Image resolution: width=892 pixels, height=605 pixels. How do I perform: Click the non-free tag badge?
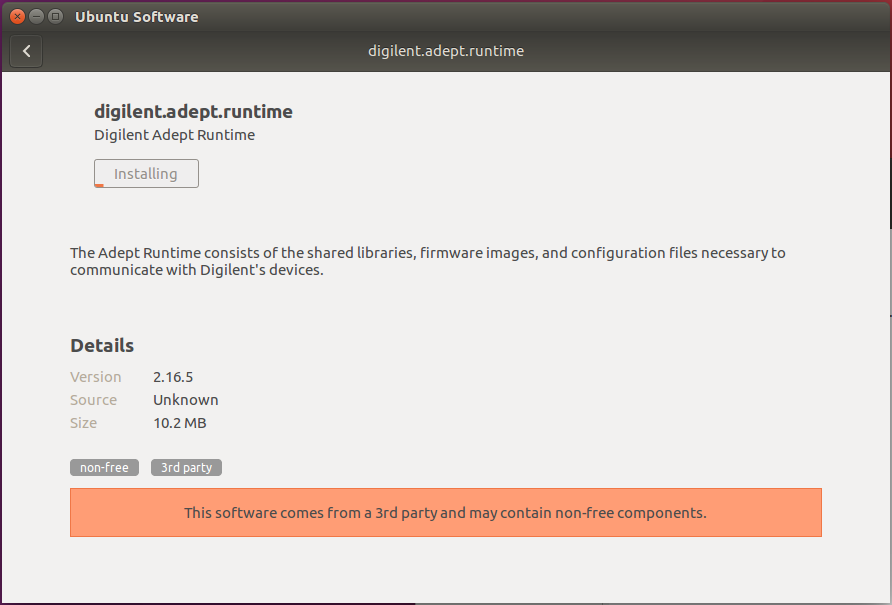pyautogui.click(x=104, y=467)
